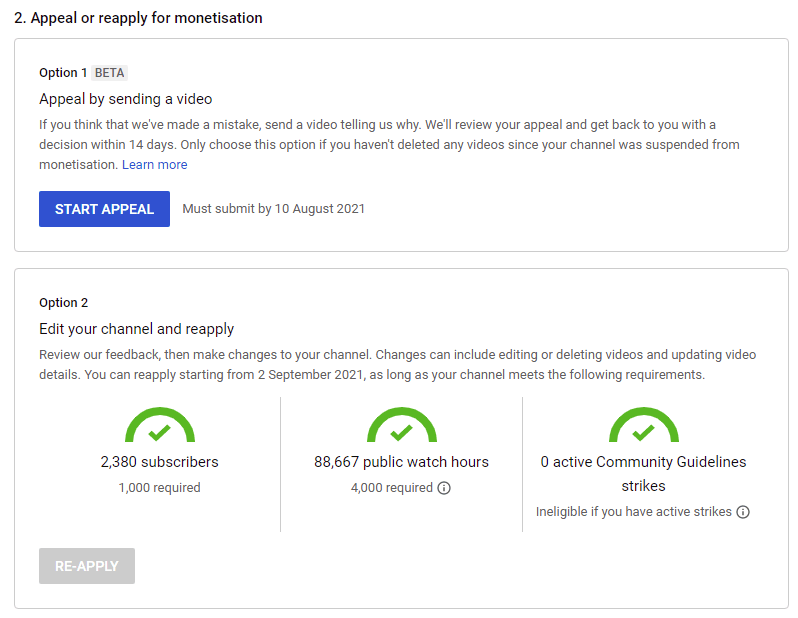
Task: Click the Option 2 label
Action: click(x=64, y=303)
